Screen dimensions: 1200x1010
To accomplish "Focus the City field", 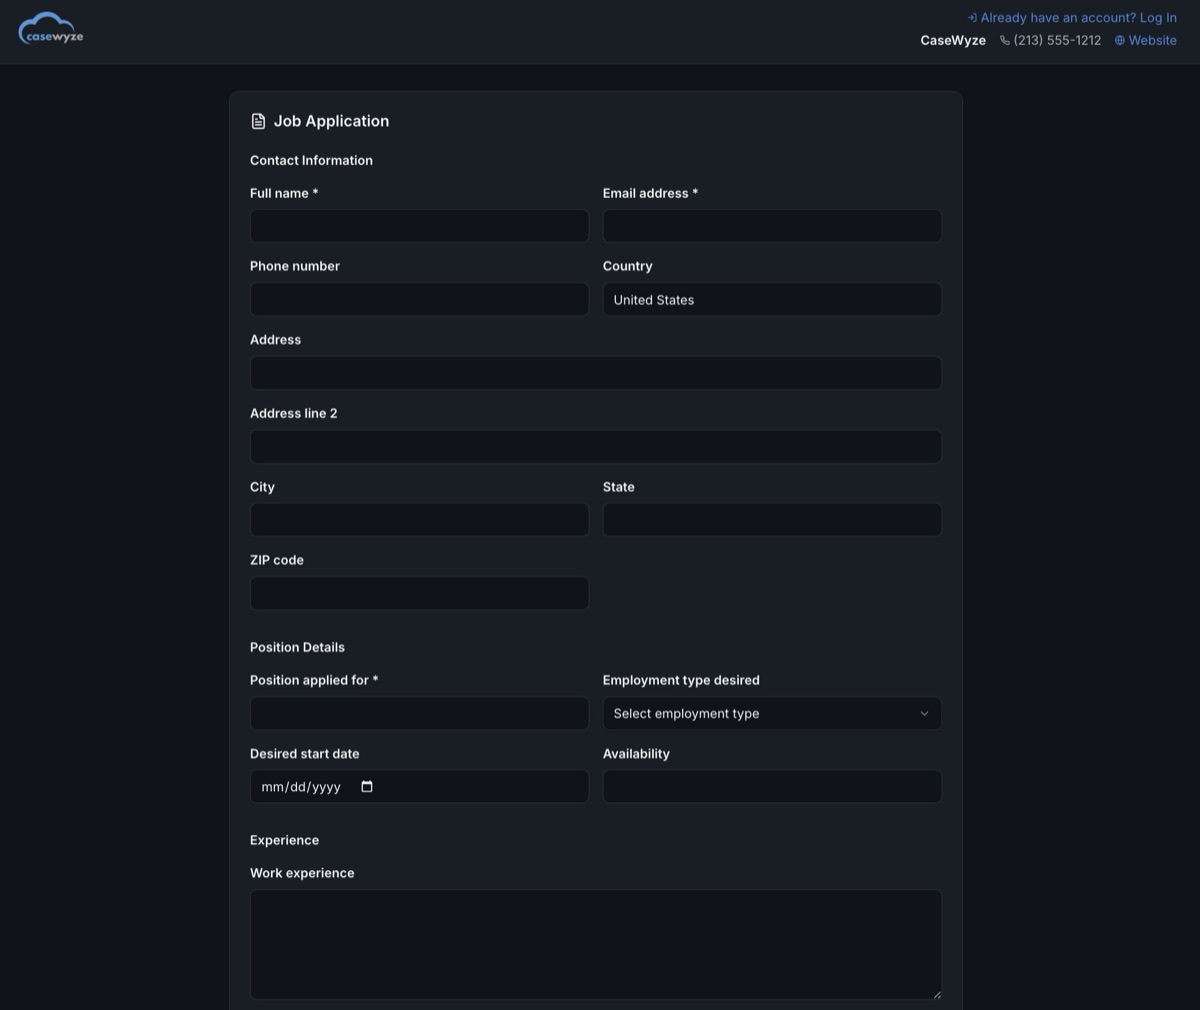I will [x=419, y=520].
